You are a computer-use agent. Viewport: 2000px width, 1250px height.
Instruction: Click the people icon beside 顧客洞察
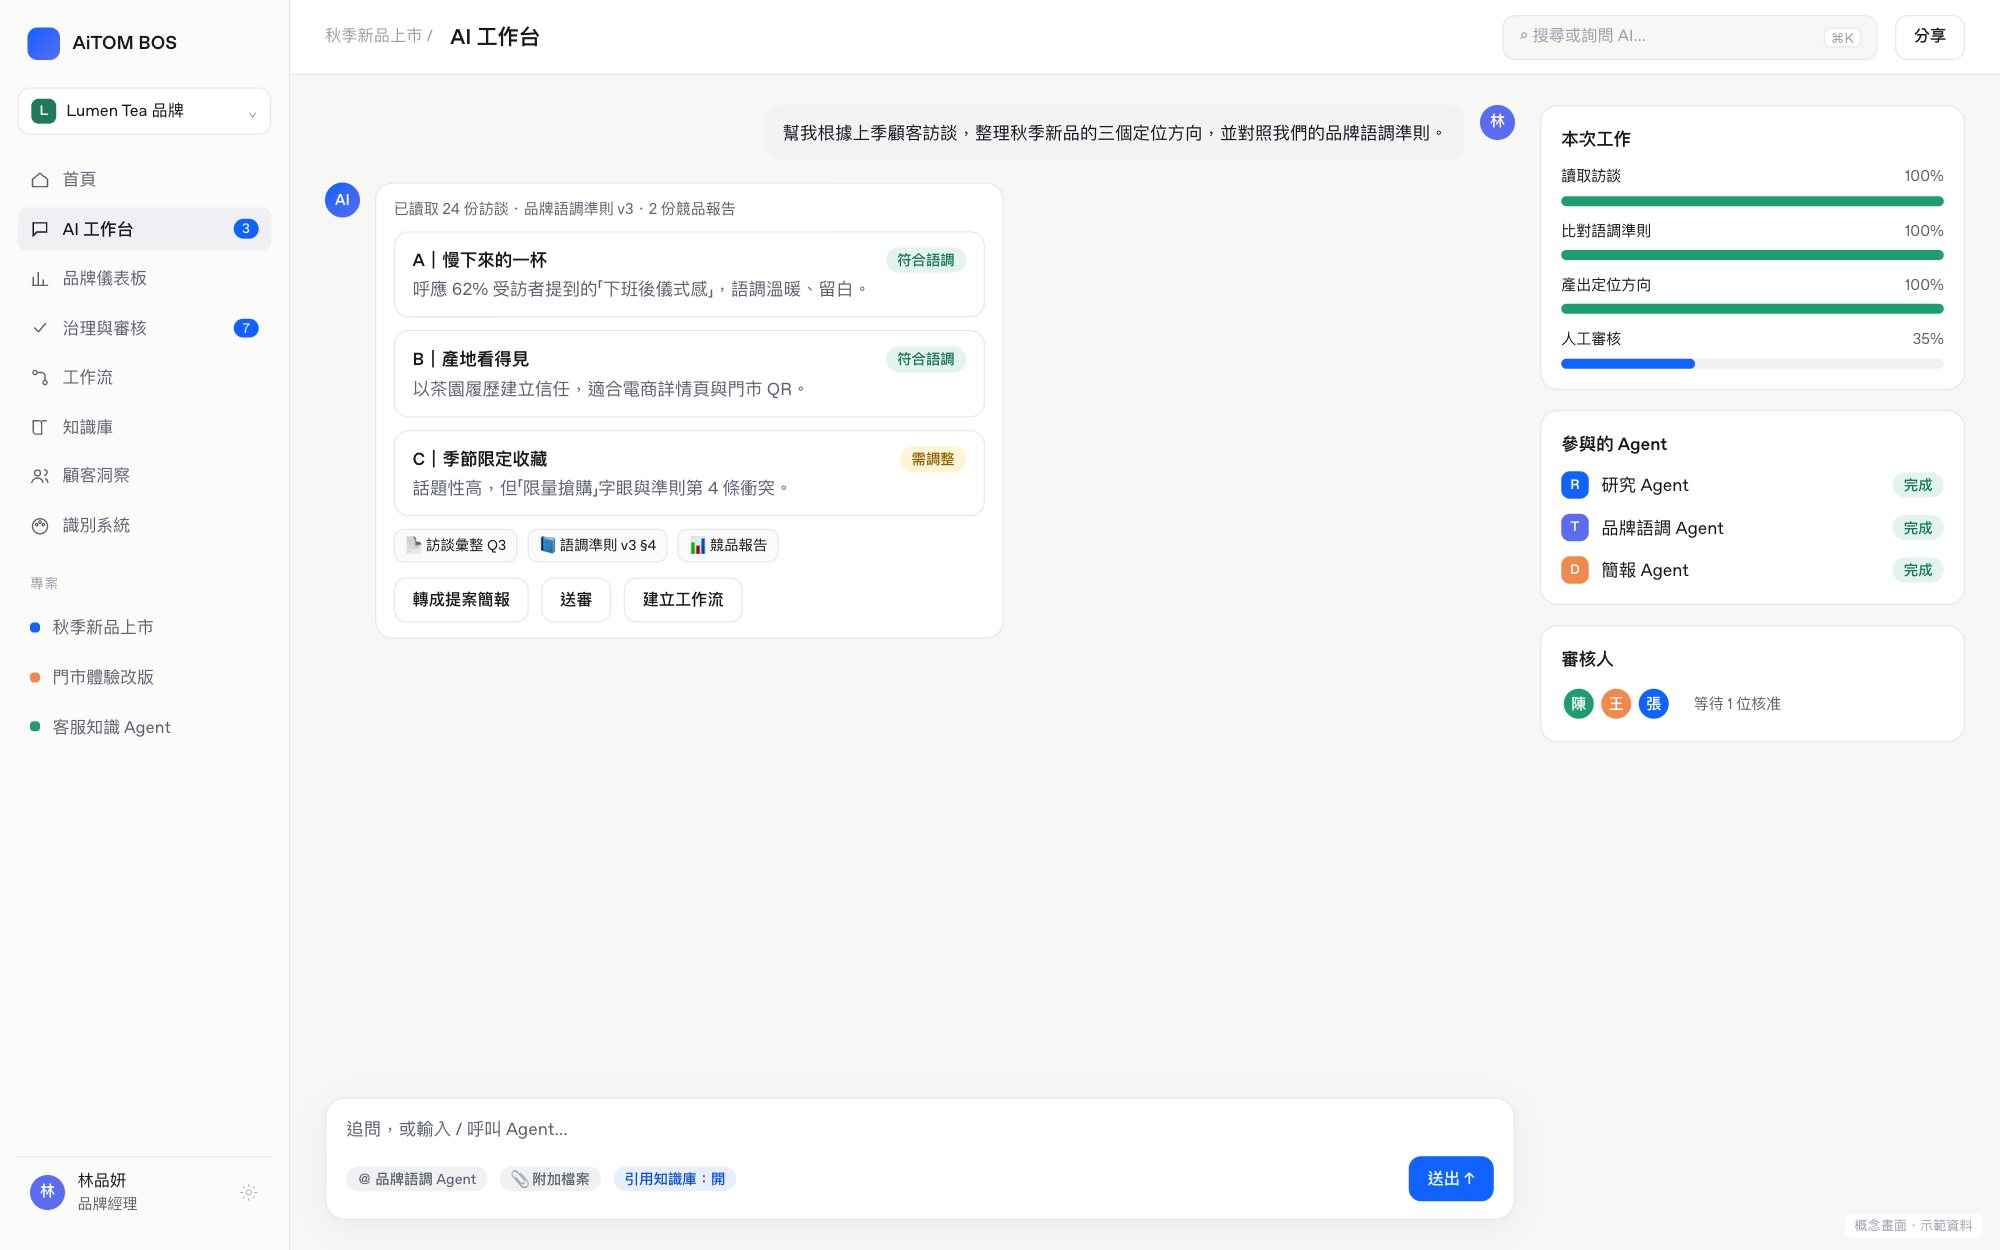tap(40, 476)
